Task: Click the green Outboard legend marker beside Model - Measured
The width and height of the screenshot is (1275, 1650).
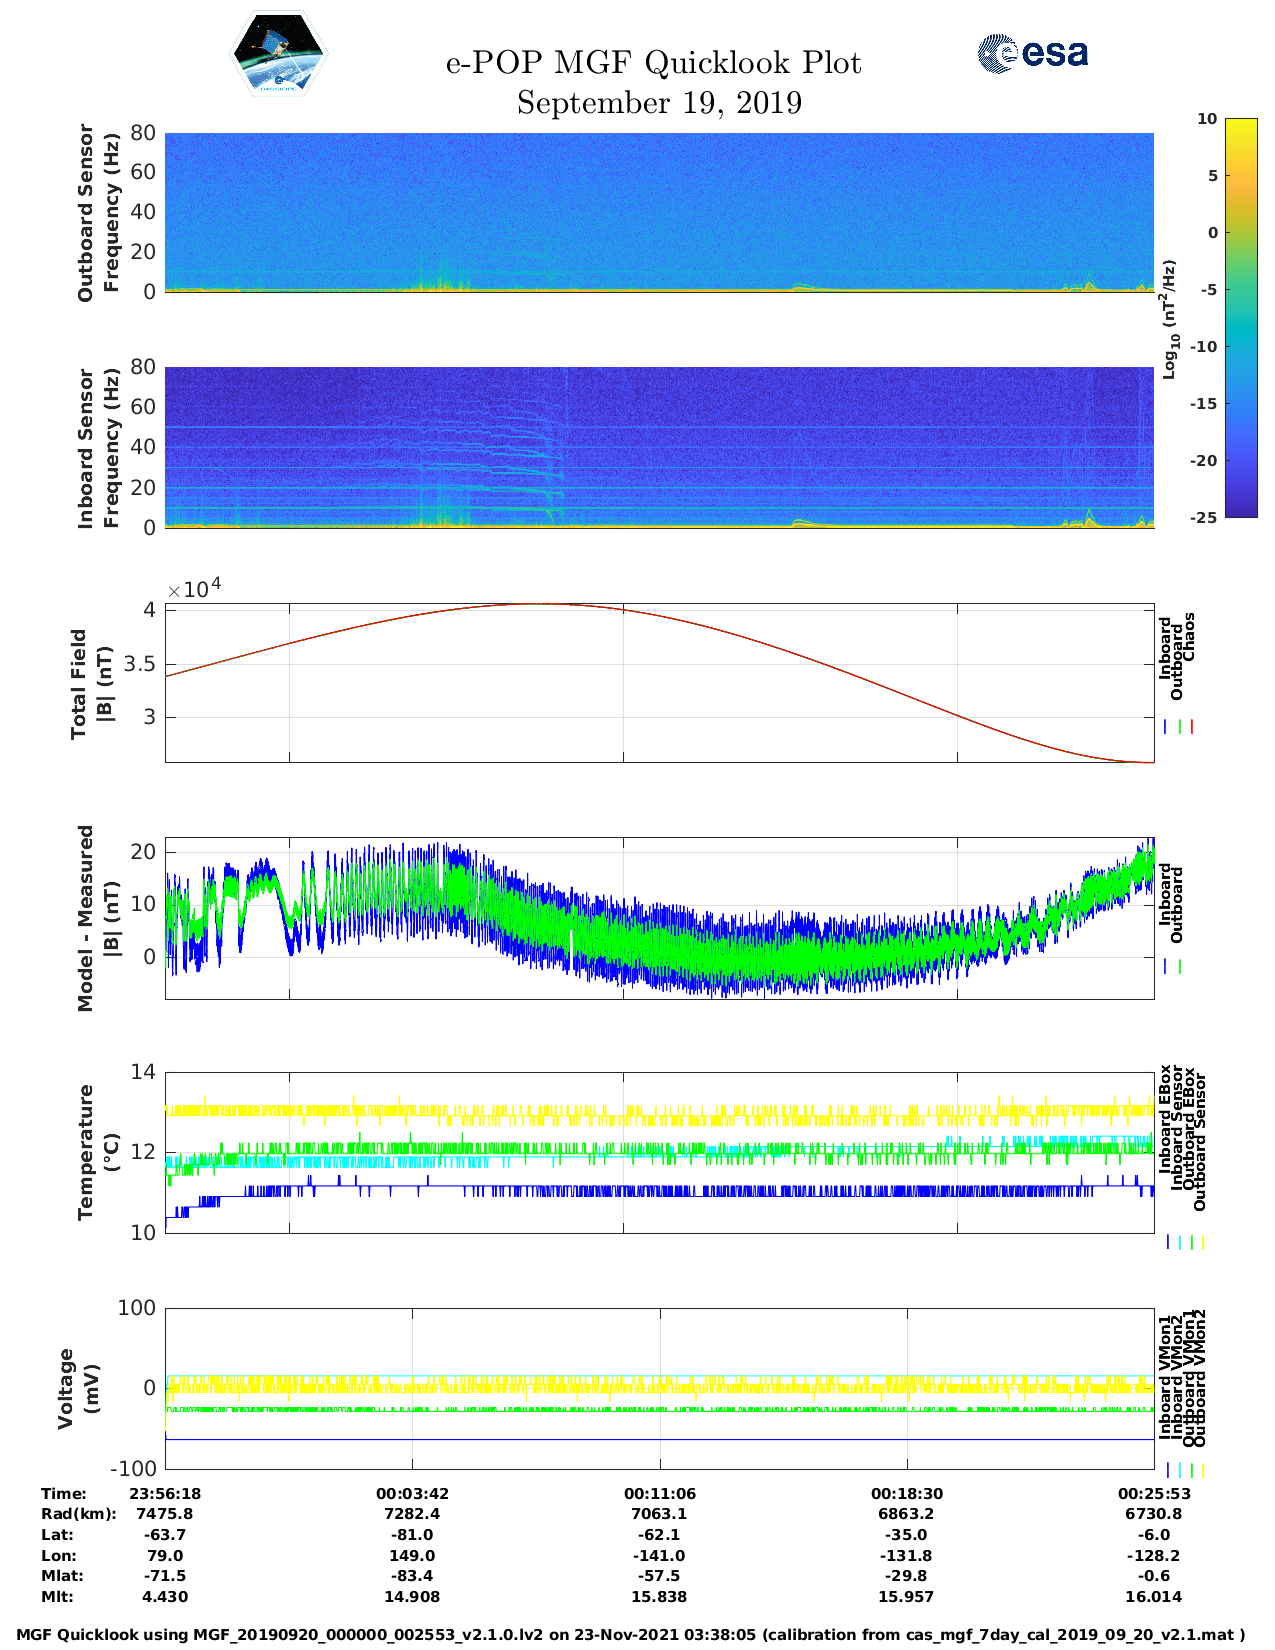Action: click(x=1180, y=967)
